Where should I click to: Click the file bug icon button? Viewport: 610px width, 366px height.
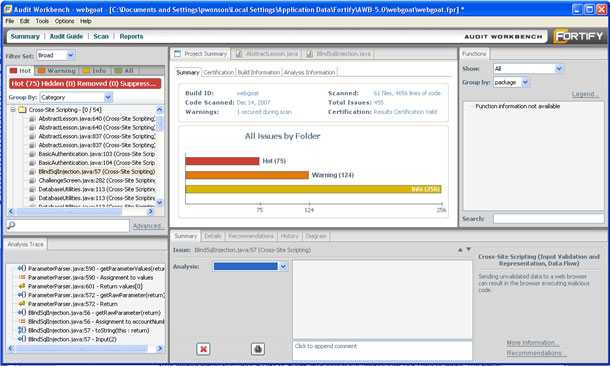[258, 349]
